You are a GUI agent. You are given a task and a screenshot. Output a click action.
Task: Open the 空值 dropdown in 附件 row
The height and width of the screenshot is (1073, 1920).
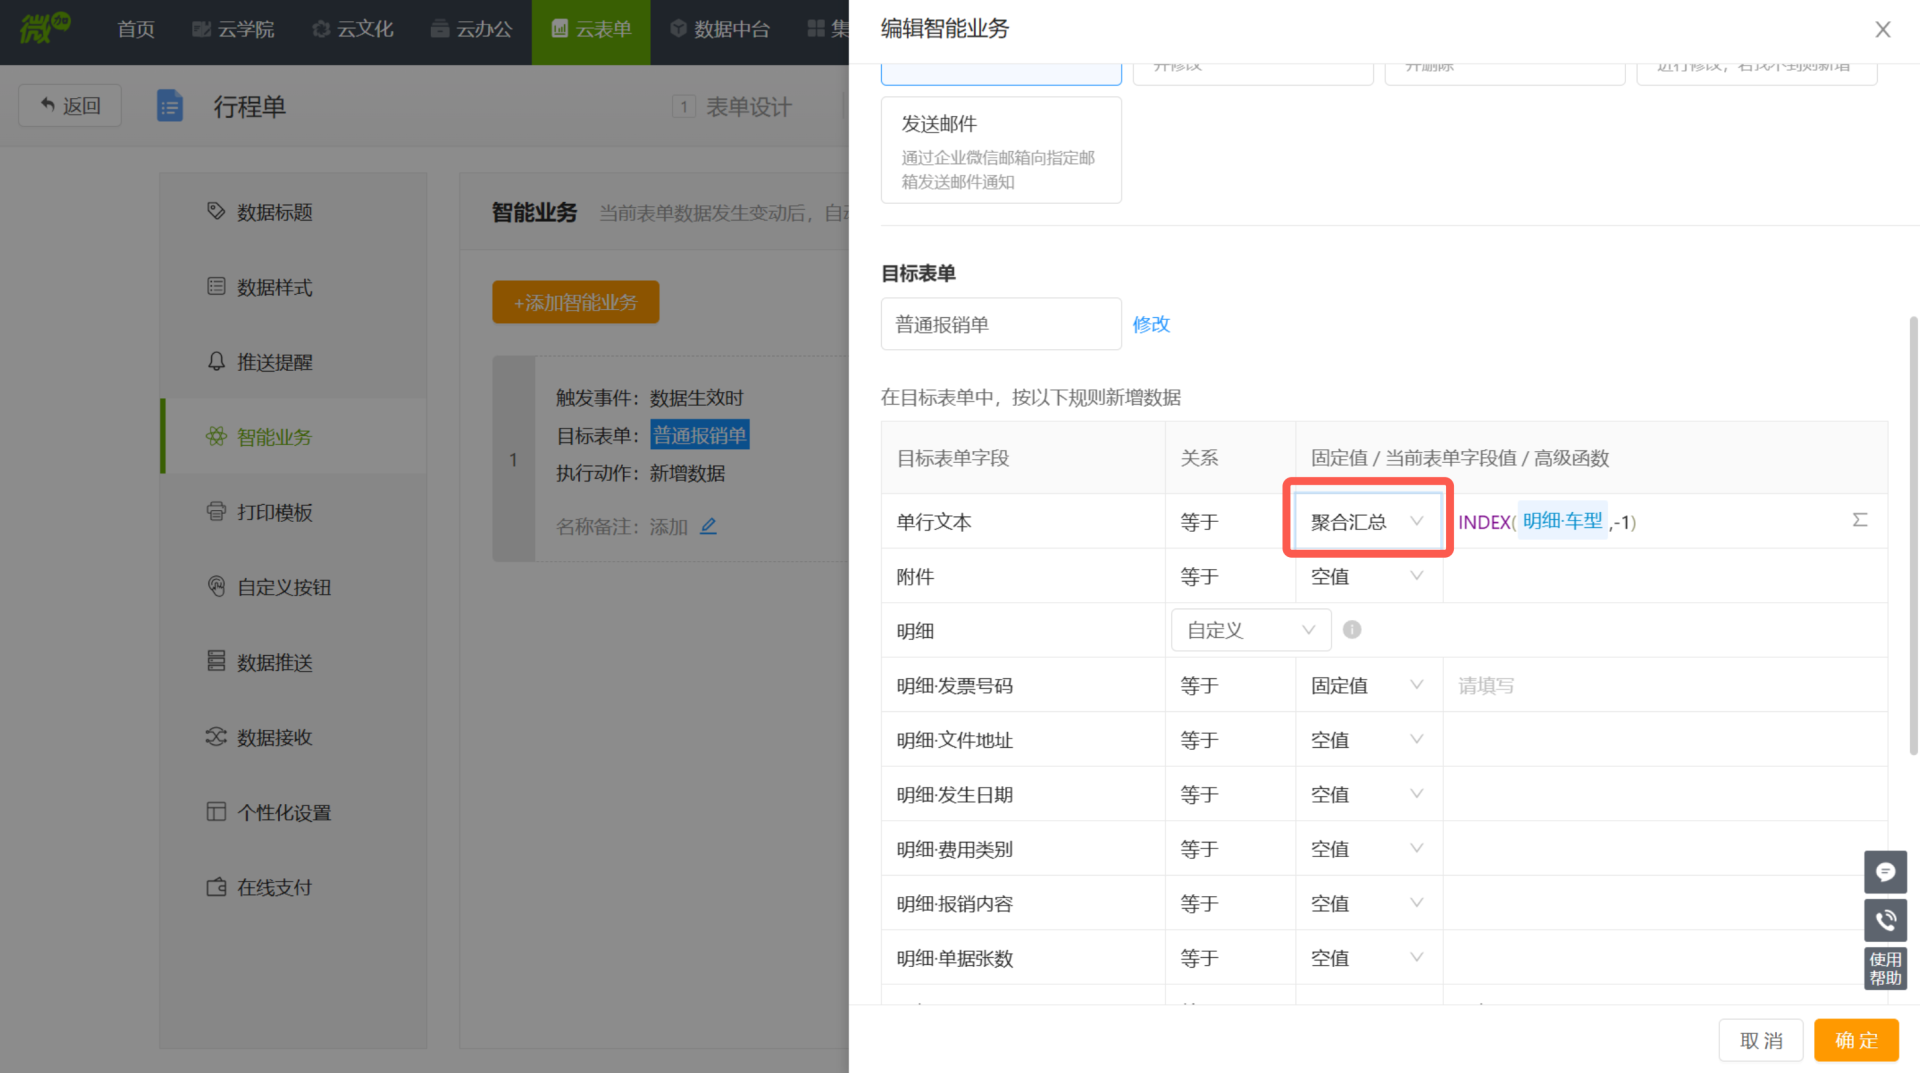[x=1366, y=577]
